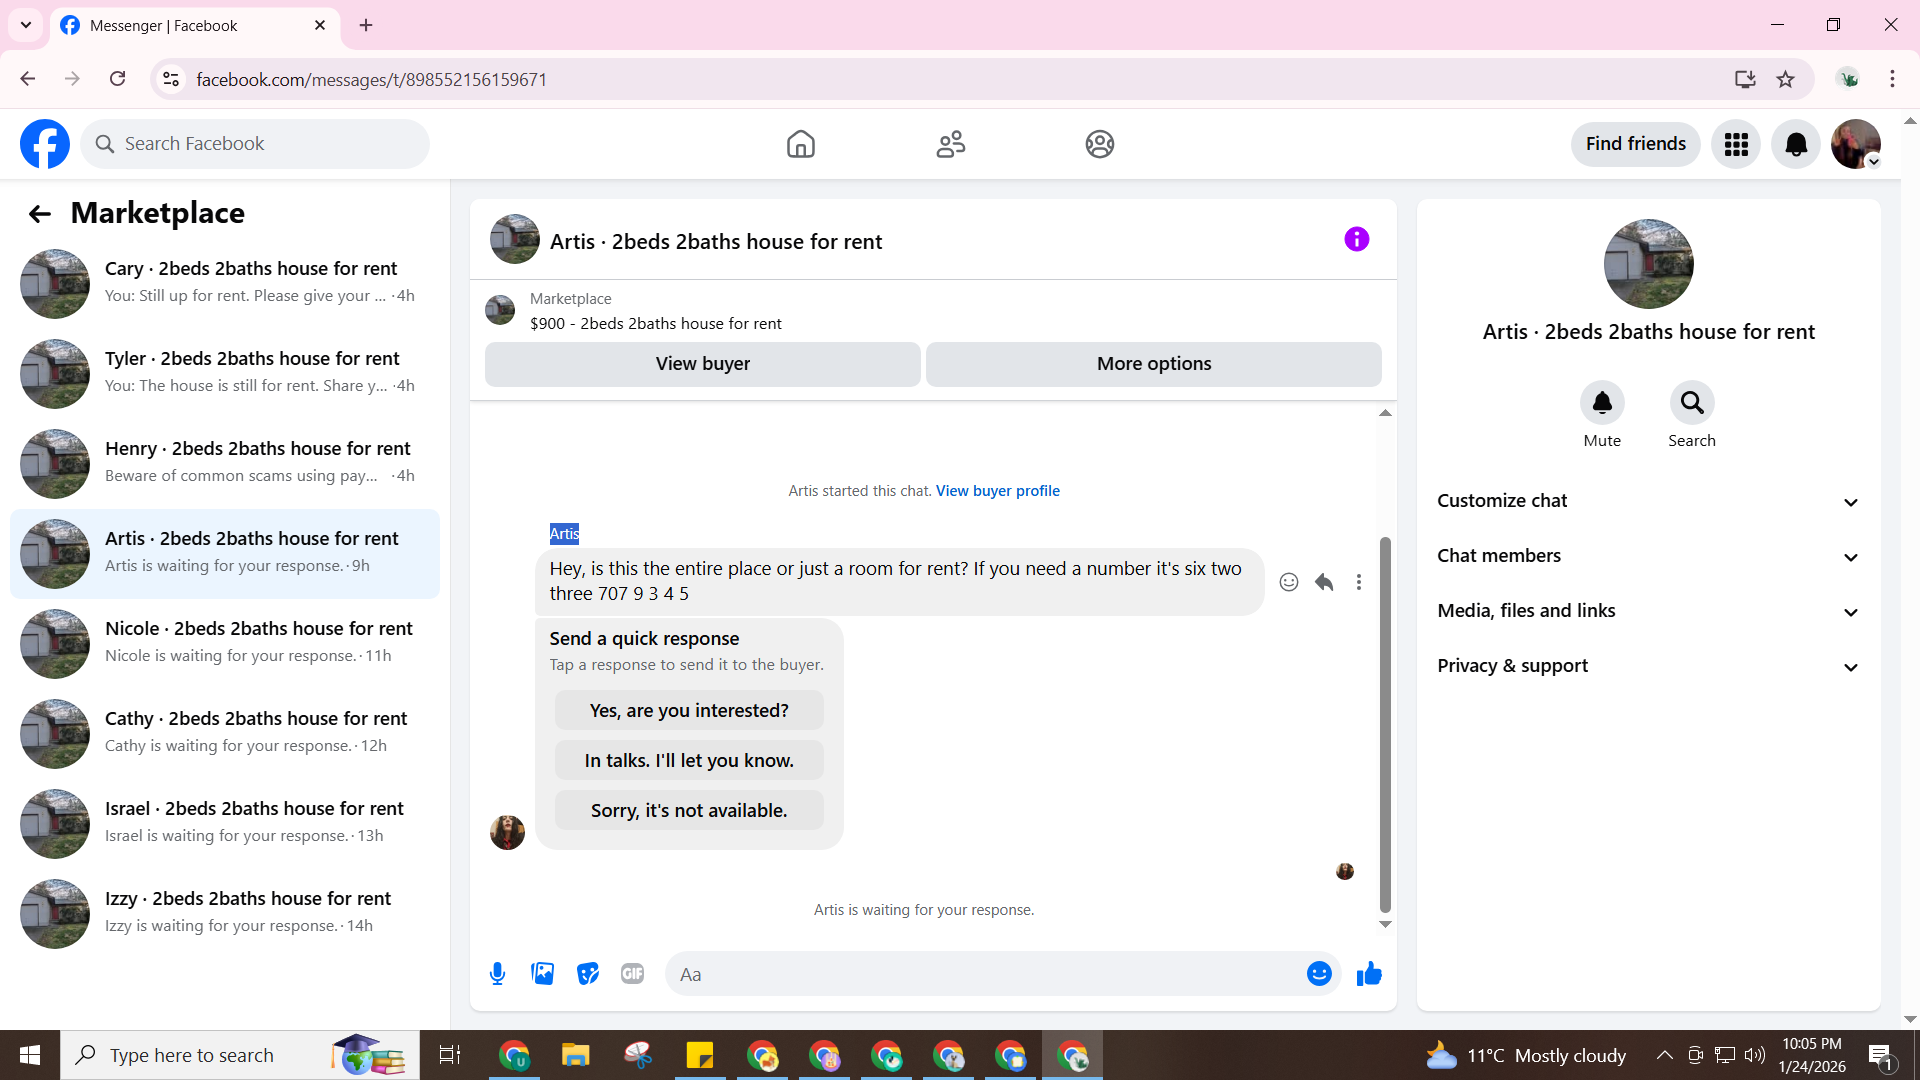The height and width of the screenshot is (1080, 1920).
Task: Open Nicole's house for rent conversation
Action: pyautogui.click(x=225, y=643)
